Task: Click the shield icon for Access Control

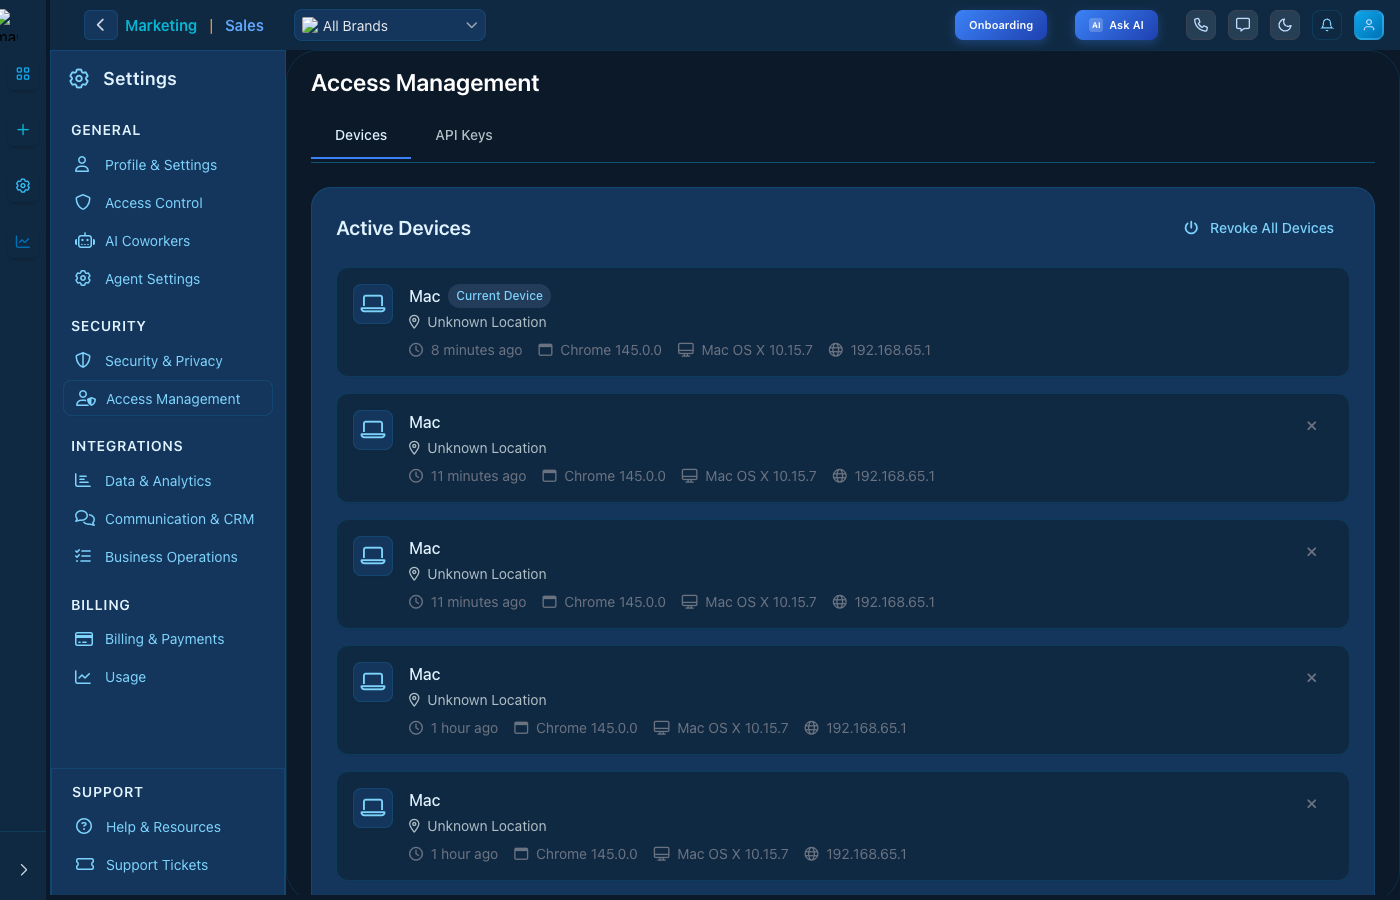Action: click(84, 203)
